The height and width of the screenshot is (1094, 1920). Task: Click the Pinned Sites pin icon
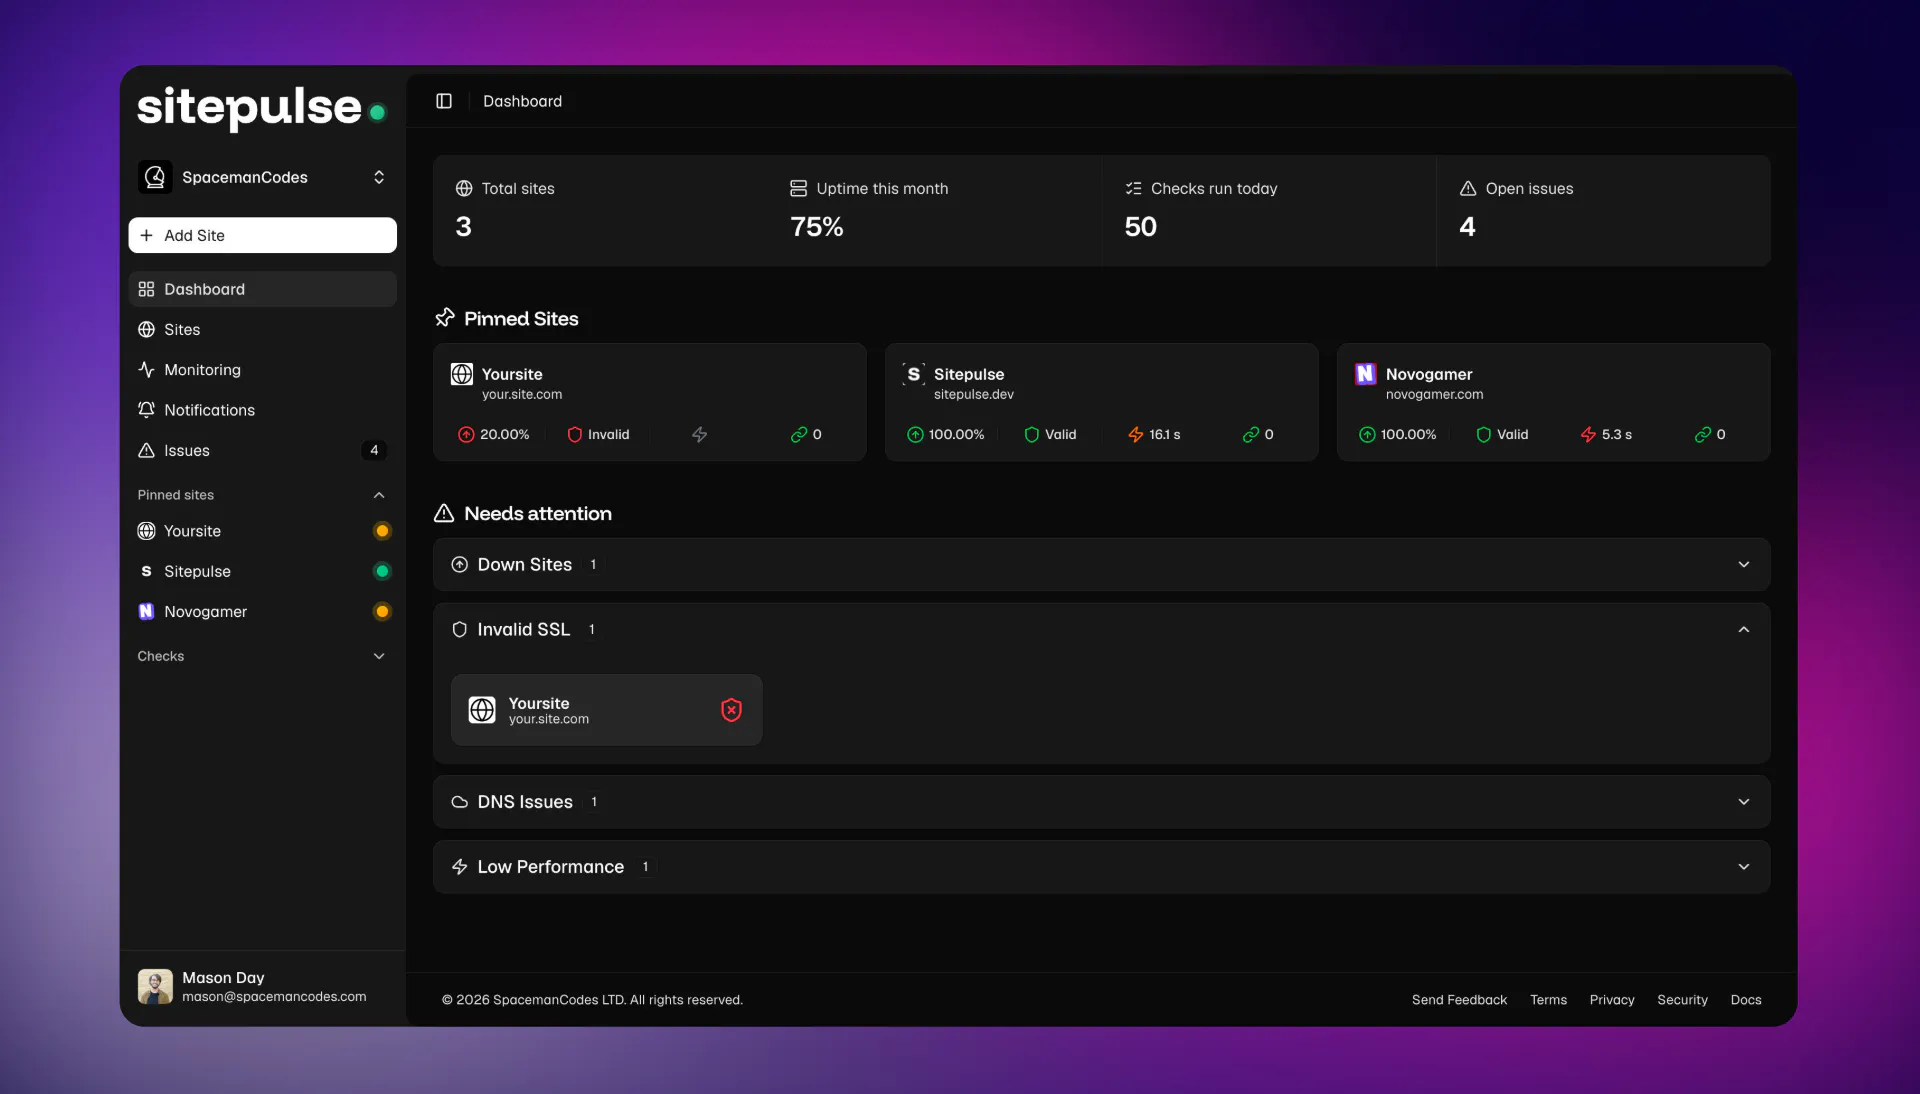[445, 317]
